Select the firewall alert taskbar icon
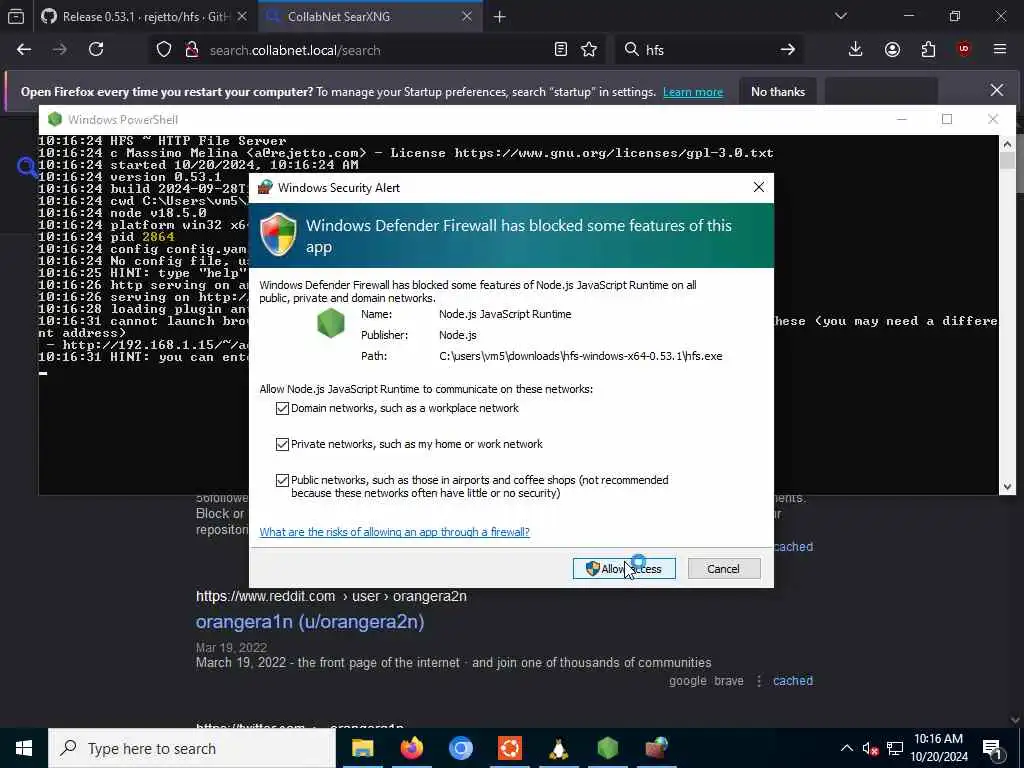The height and width of the screenshot is (768, 1024). coord(656,748)
